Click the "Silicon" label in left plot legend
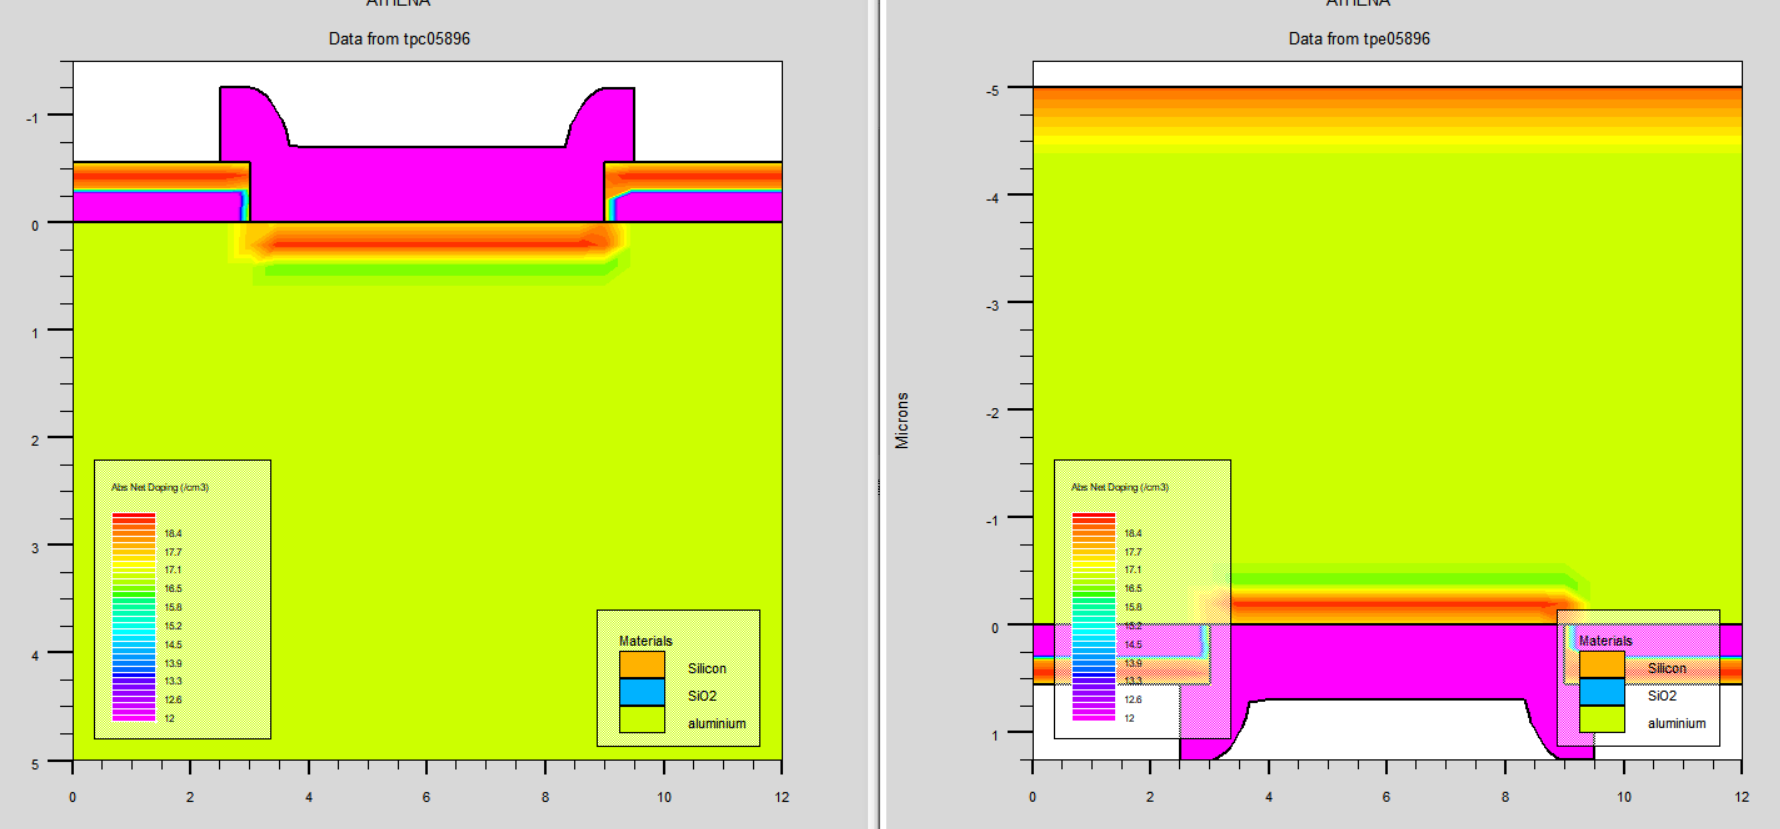 [707, 668]
